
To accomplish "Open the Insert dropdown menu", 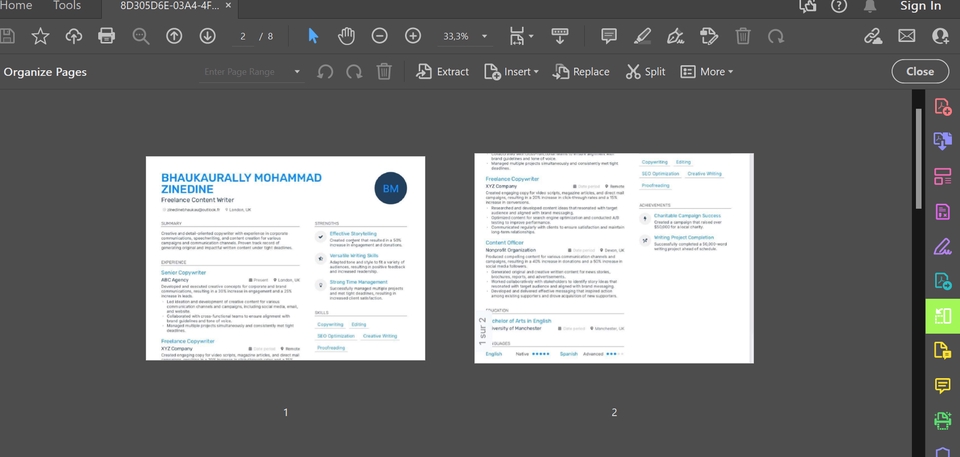I will (511, 72).
